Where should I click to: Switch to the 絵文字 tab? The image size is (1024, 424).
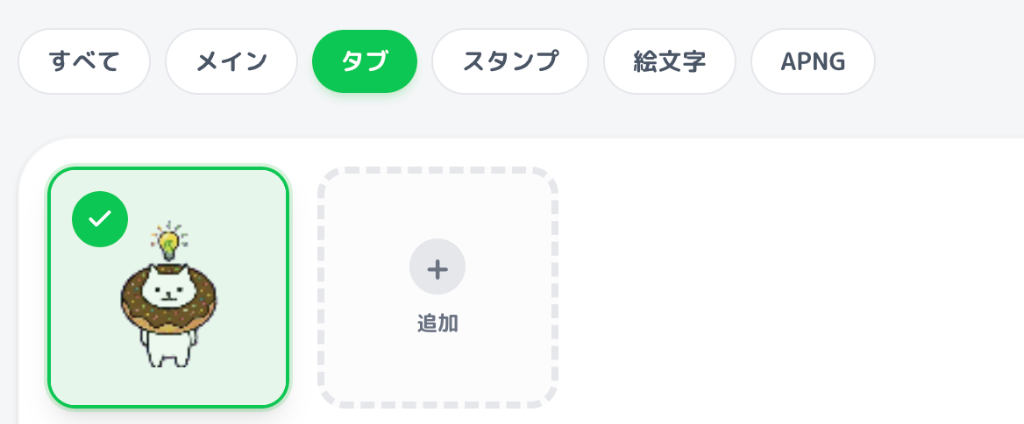coord(669,61)
